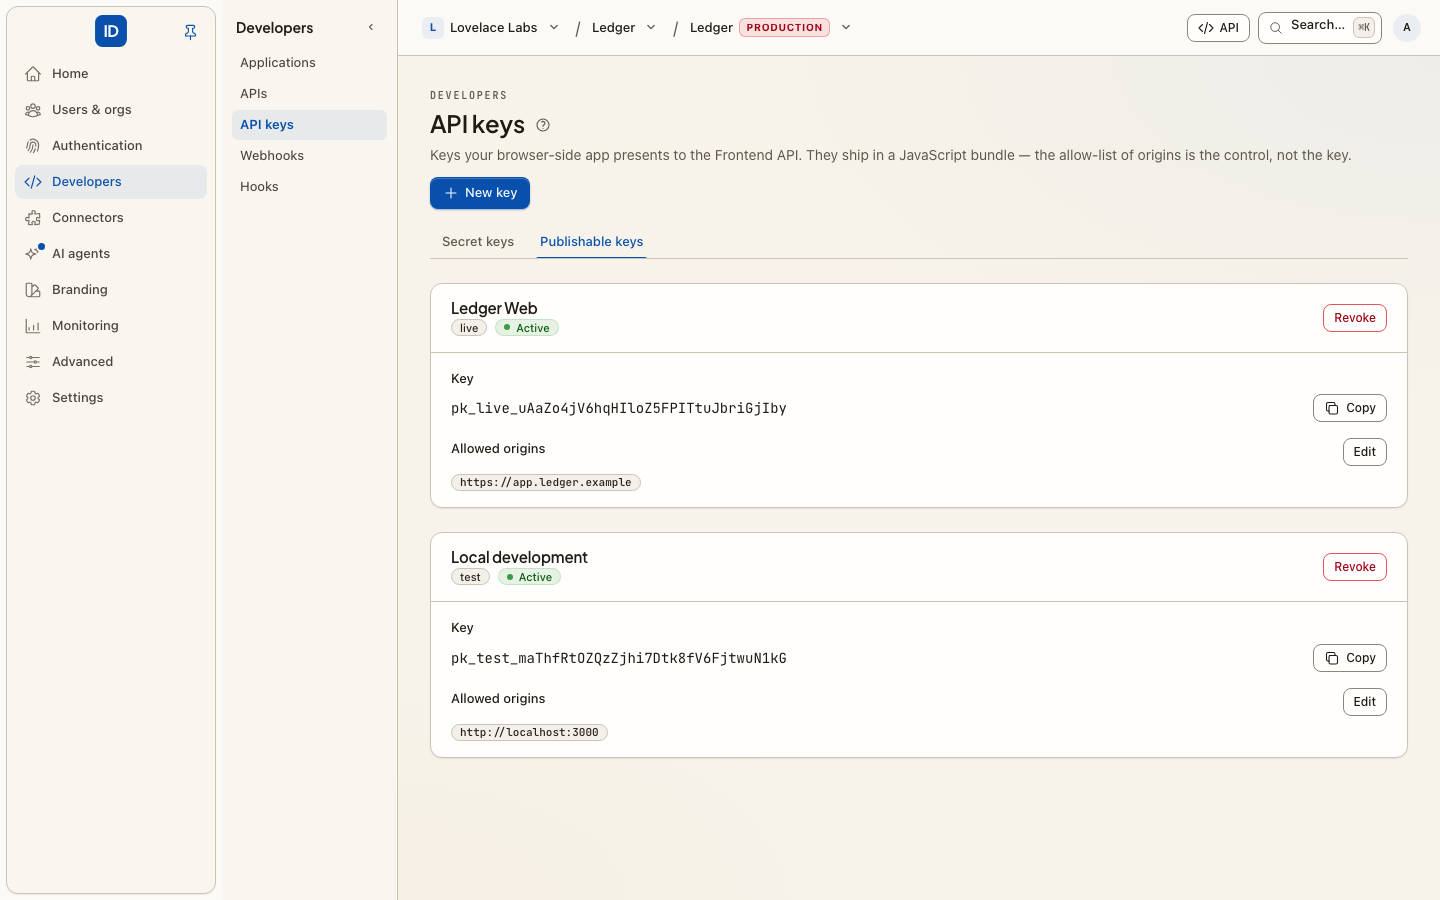Screen dimensions: 1440x900
Task: Revoke the Ledger Web key
Action: 1354,318
